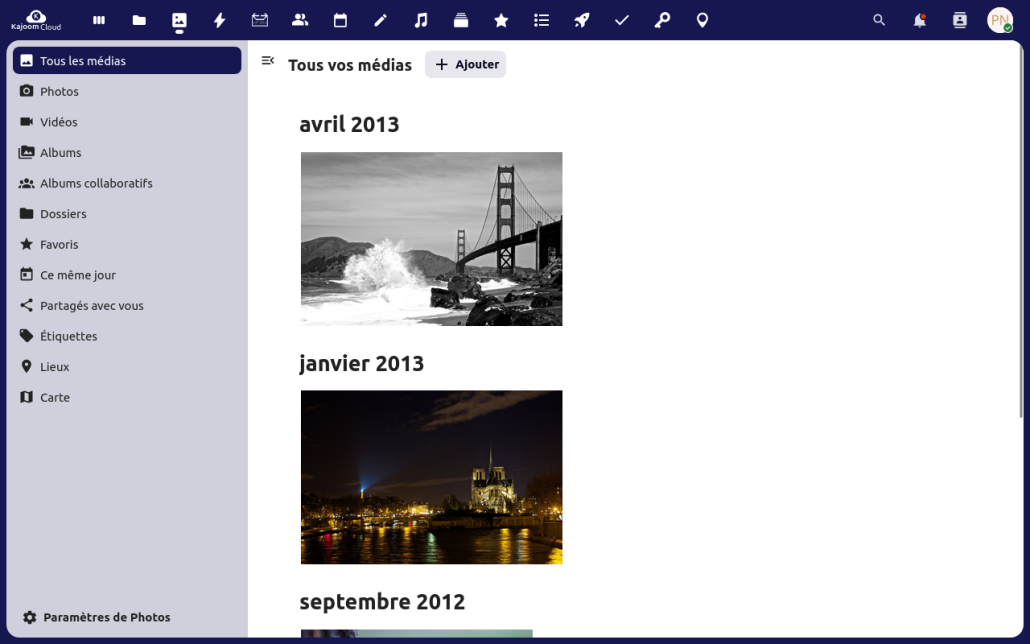Click the Ajouter button
The width and height of the screenshot is (1030, 644).
click(x=465, y=64)
